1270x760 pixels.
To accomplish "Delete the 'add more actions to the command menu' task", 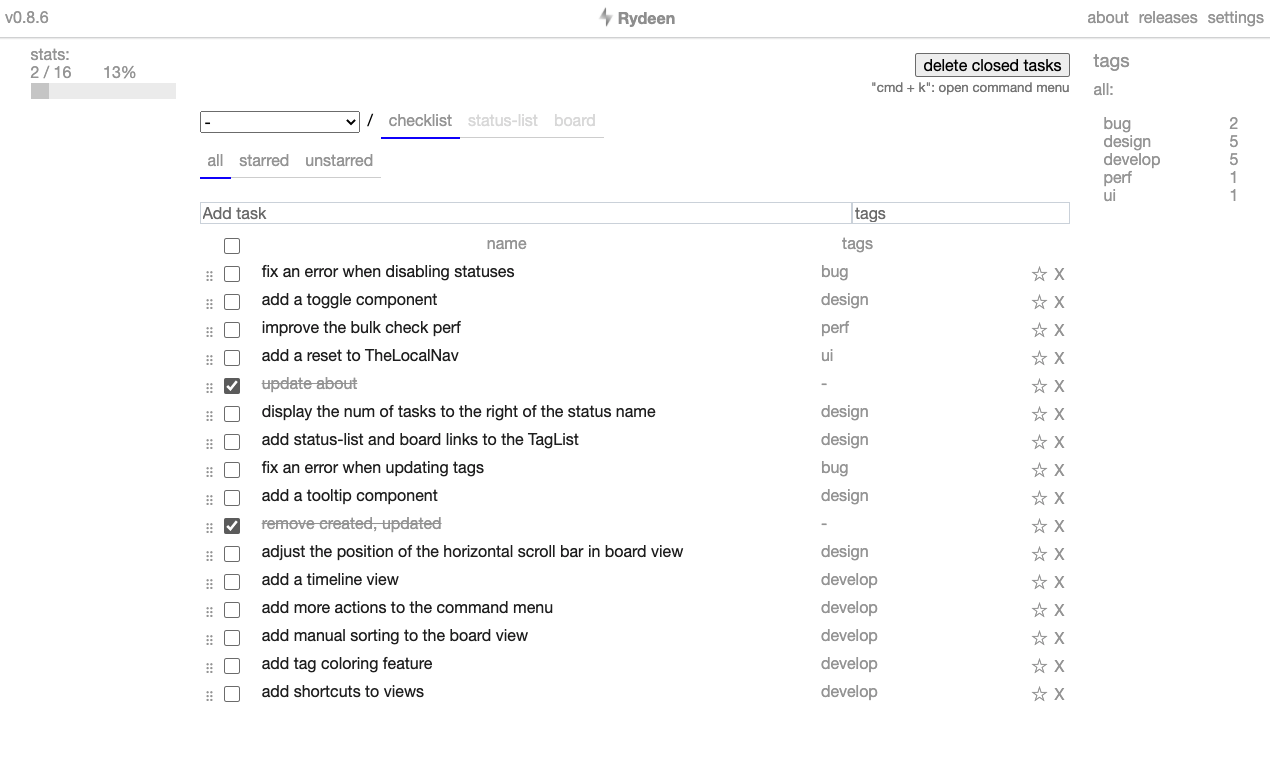I will (x=1059, y=610).
